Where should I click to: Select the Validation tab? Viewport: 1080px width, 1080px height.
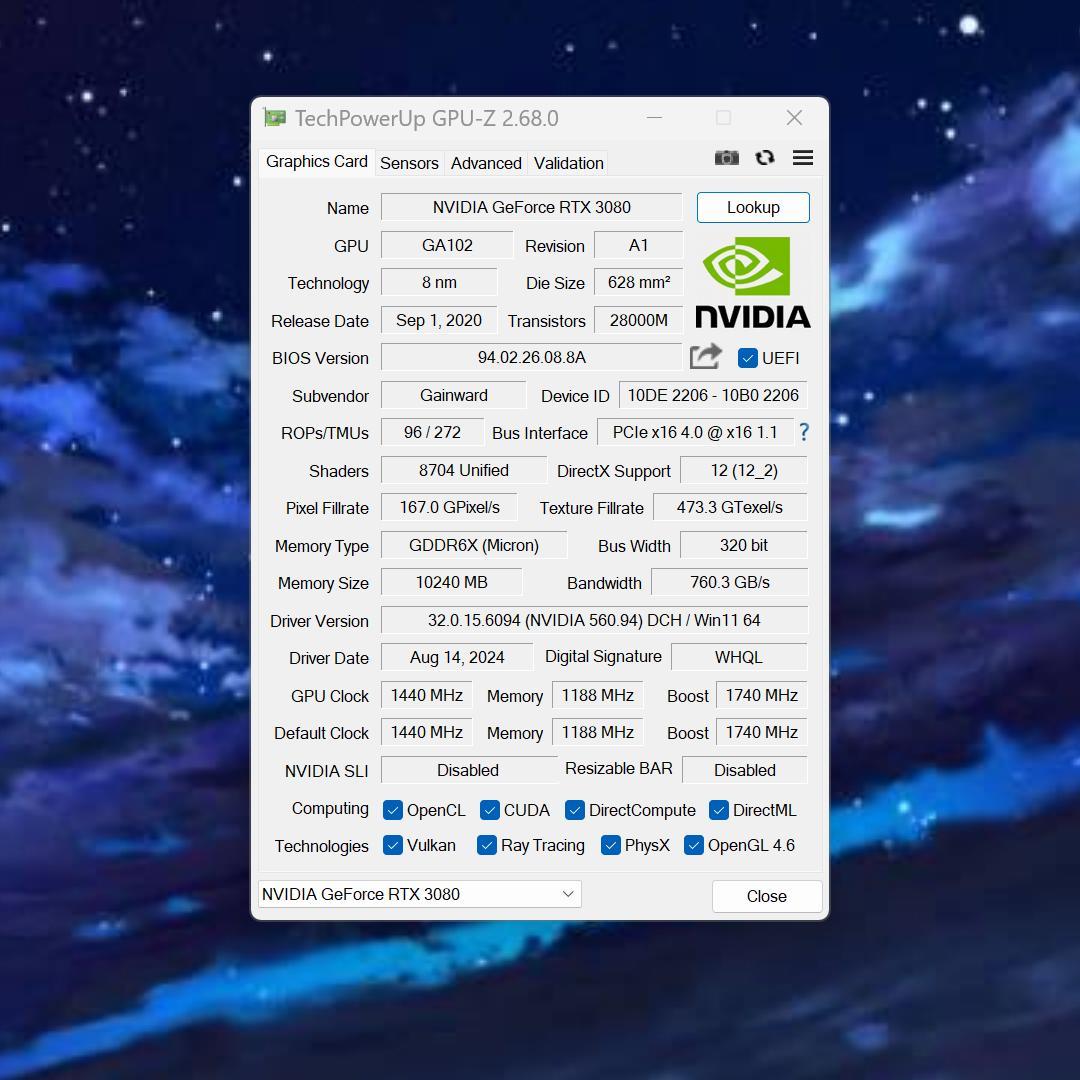pyautogui.click(x=567, y=163)
